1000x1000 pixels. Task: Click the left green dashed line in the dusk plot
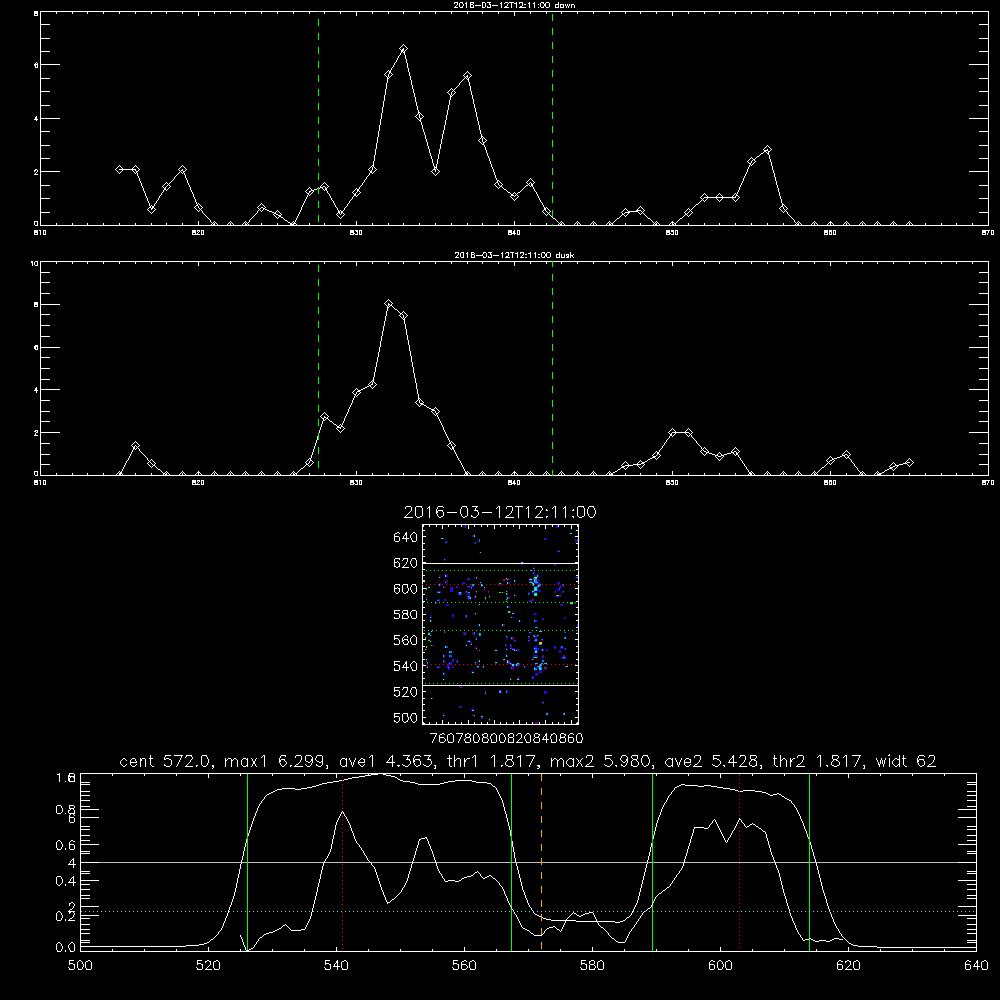[318, 368]
